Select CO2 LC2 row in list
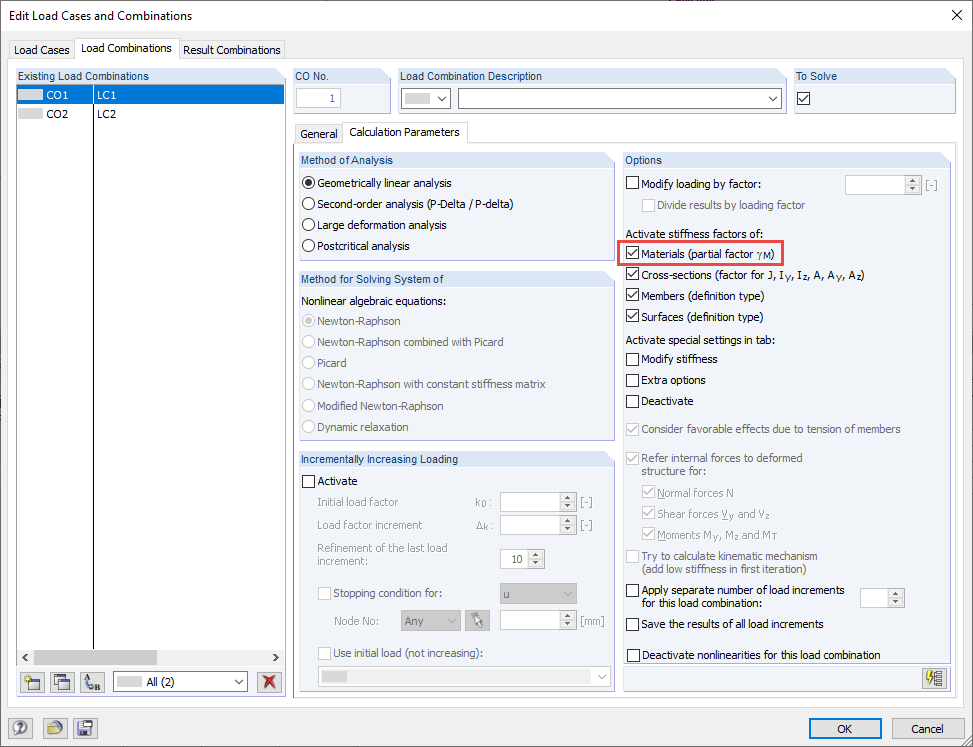The image size is (973, 747). 150,114
